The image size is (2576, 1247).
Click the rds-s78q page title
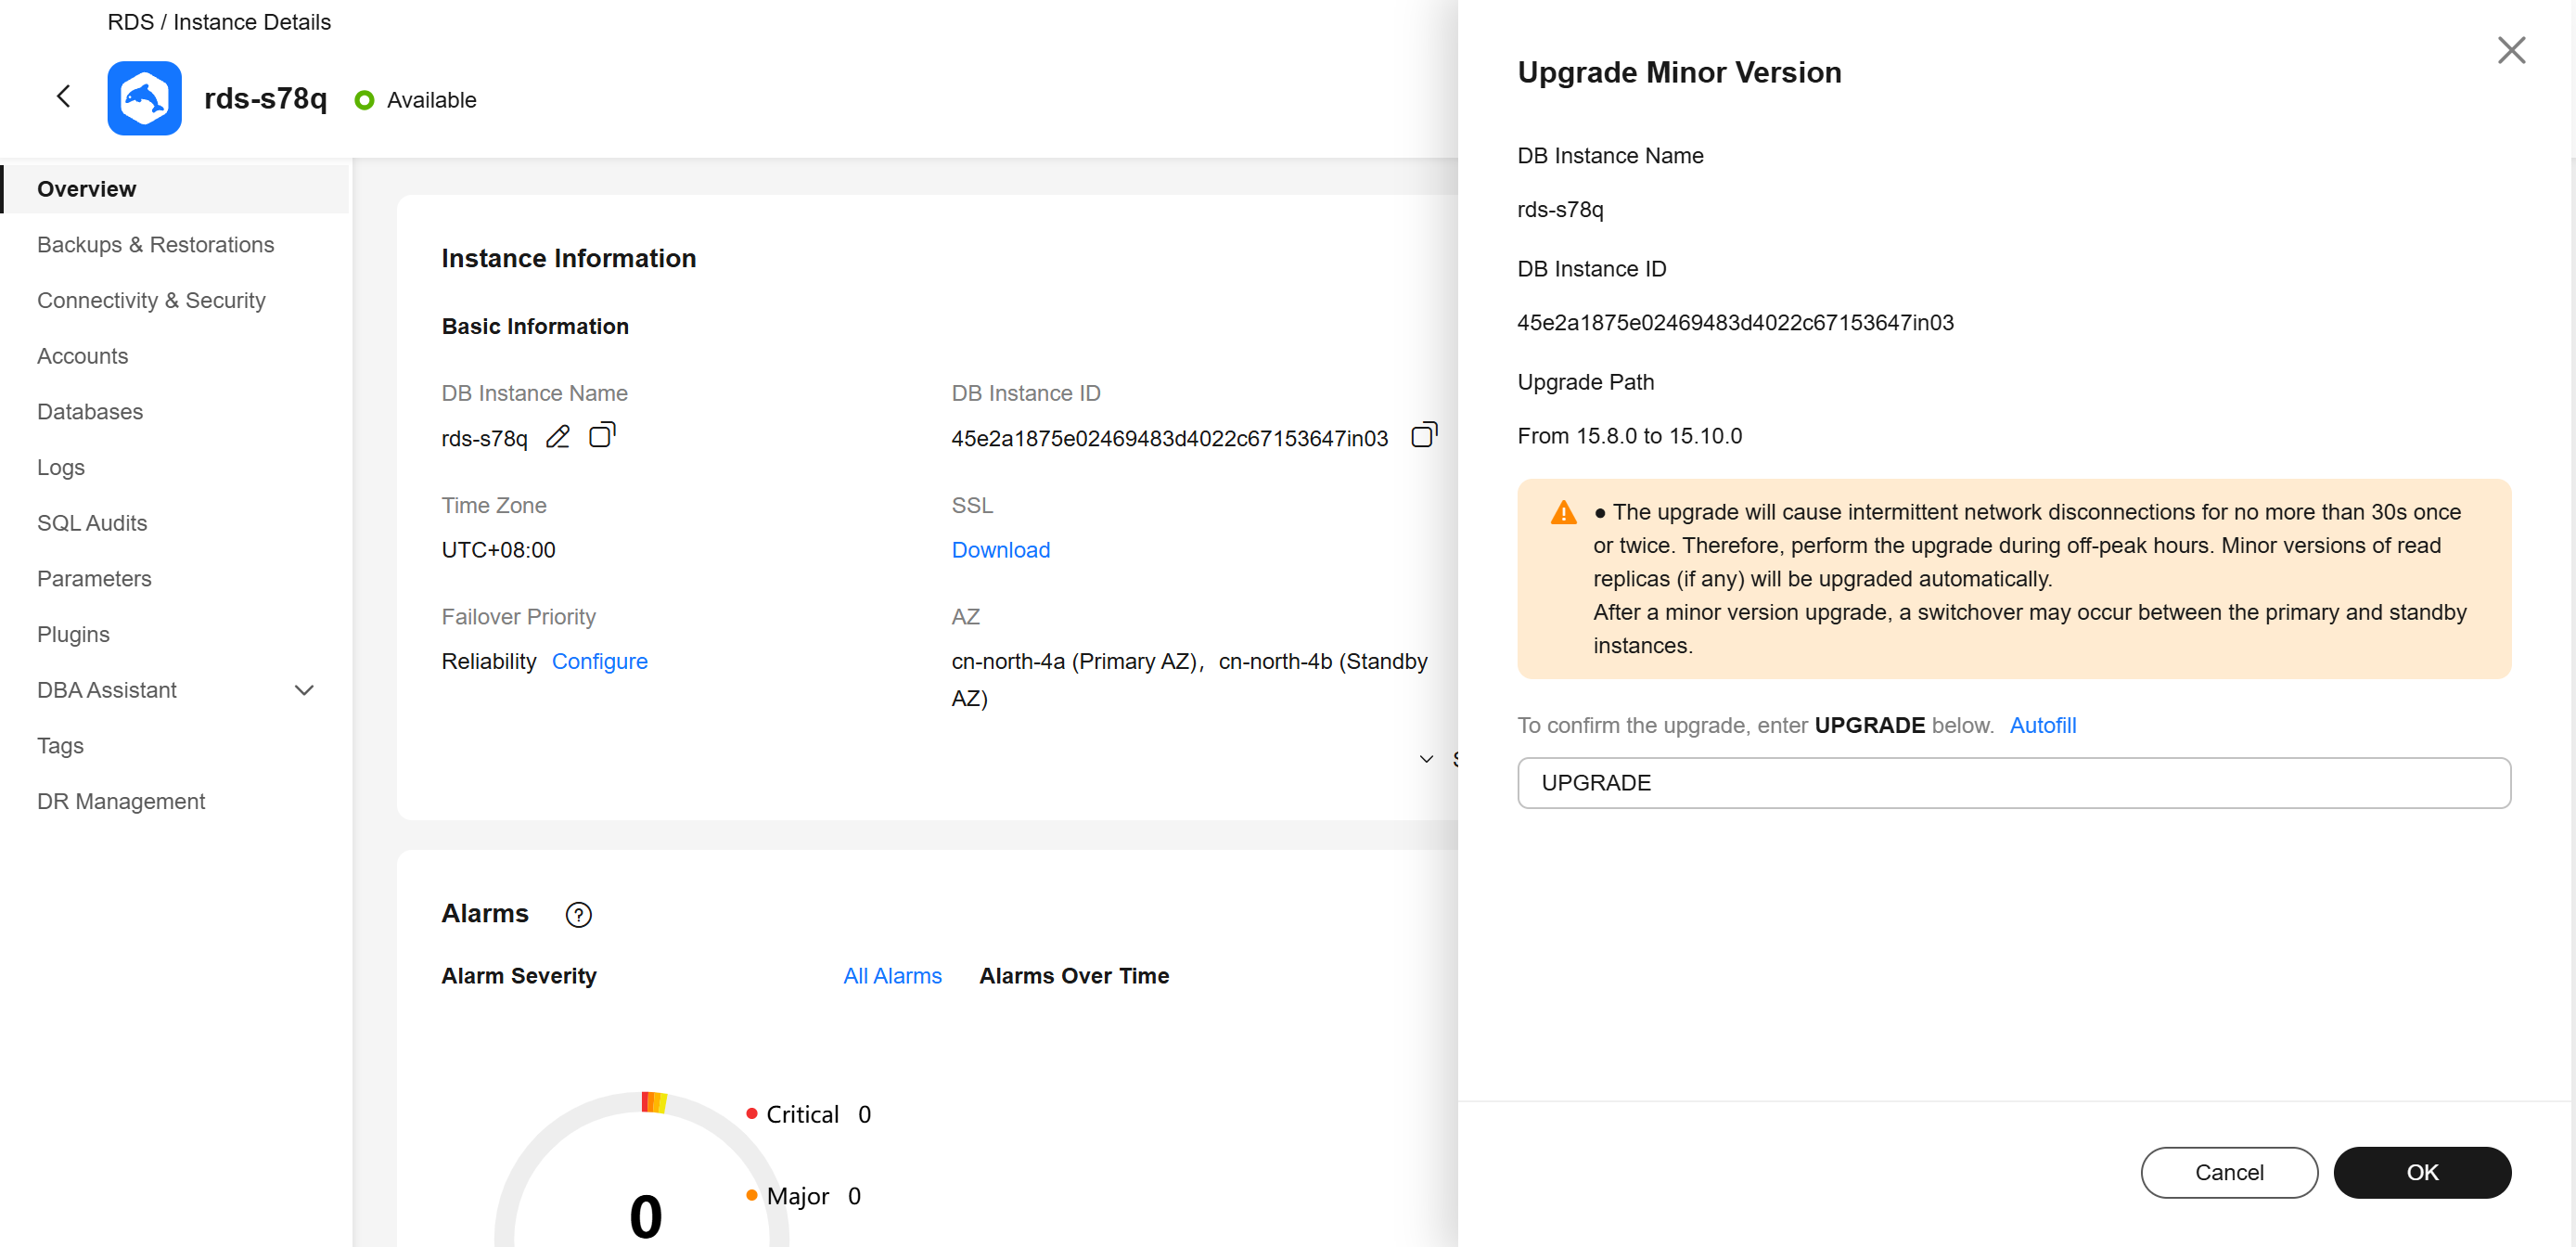(265, 98)
